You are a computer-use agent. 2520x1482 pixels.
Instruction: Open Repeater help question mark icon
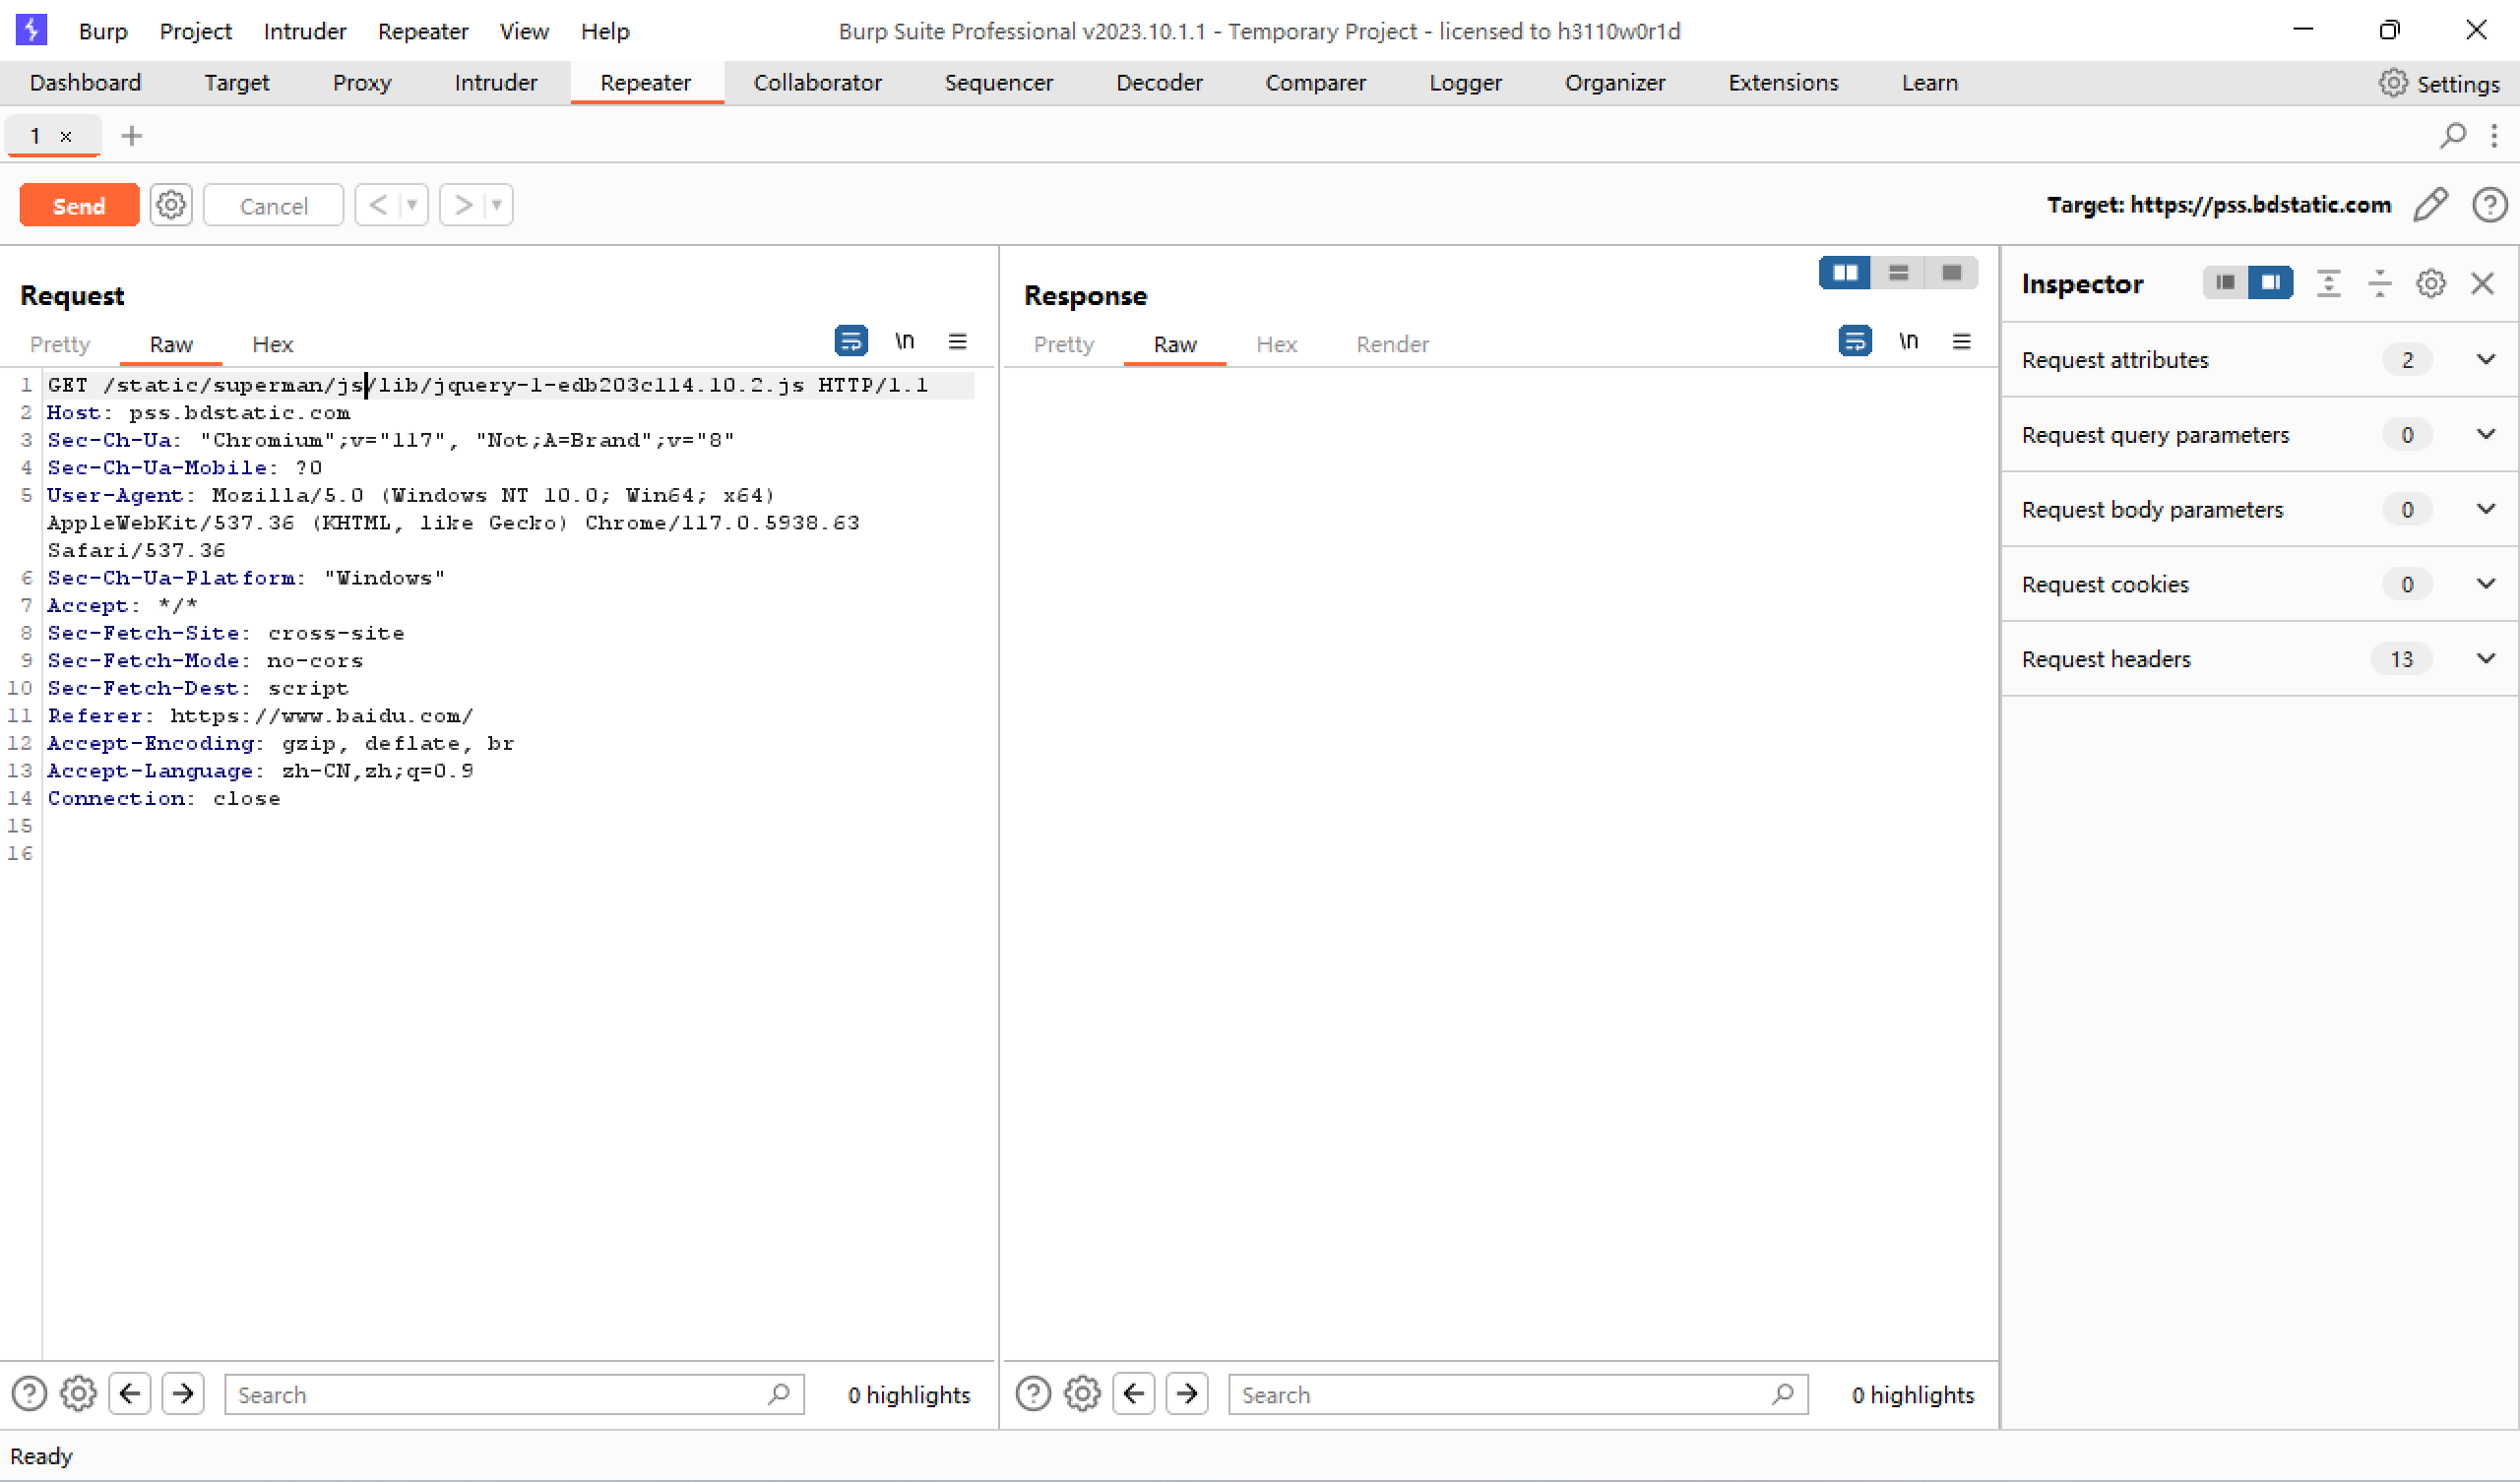[2489, 205]
